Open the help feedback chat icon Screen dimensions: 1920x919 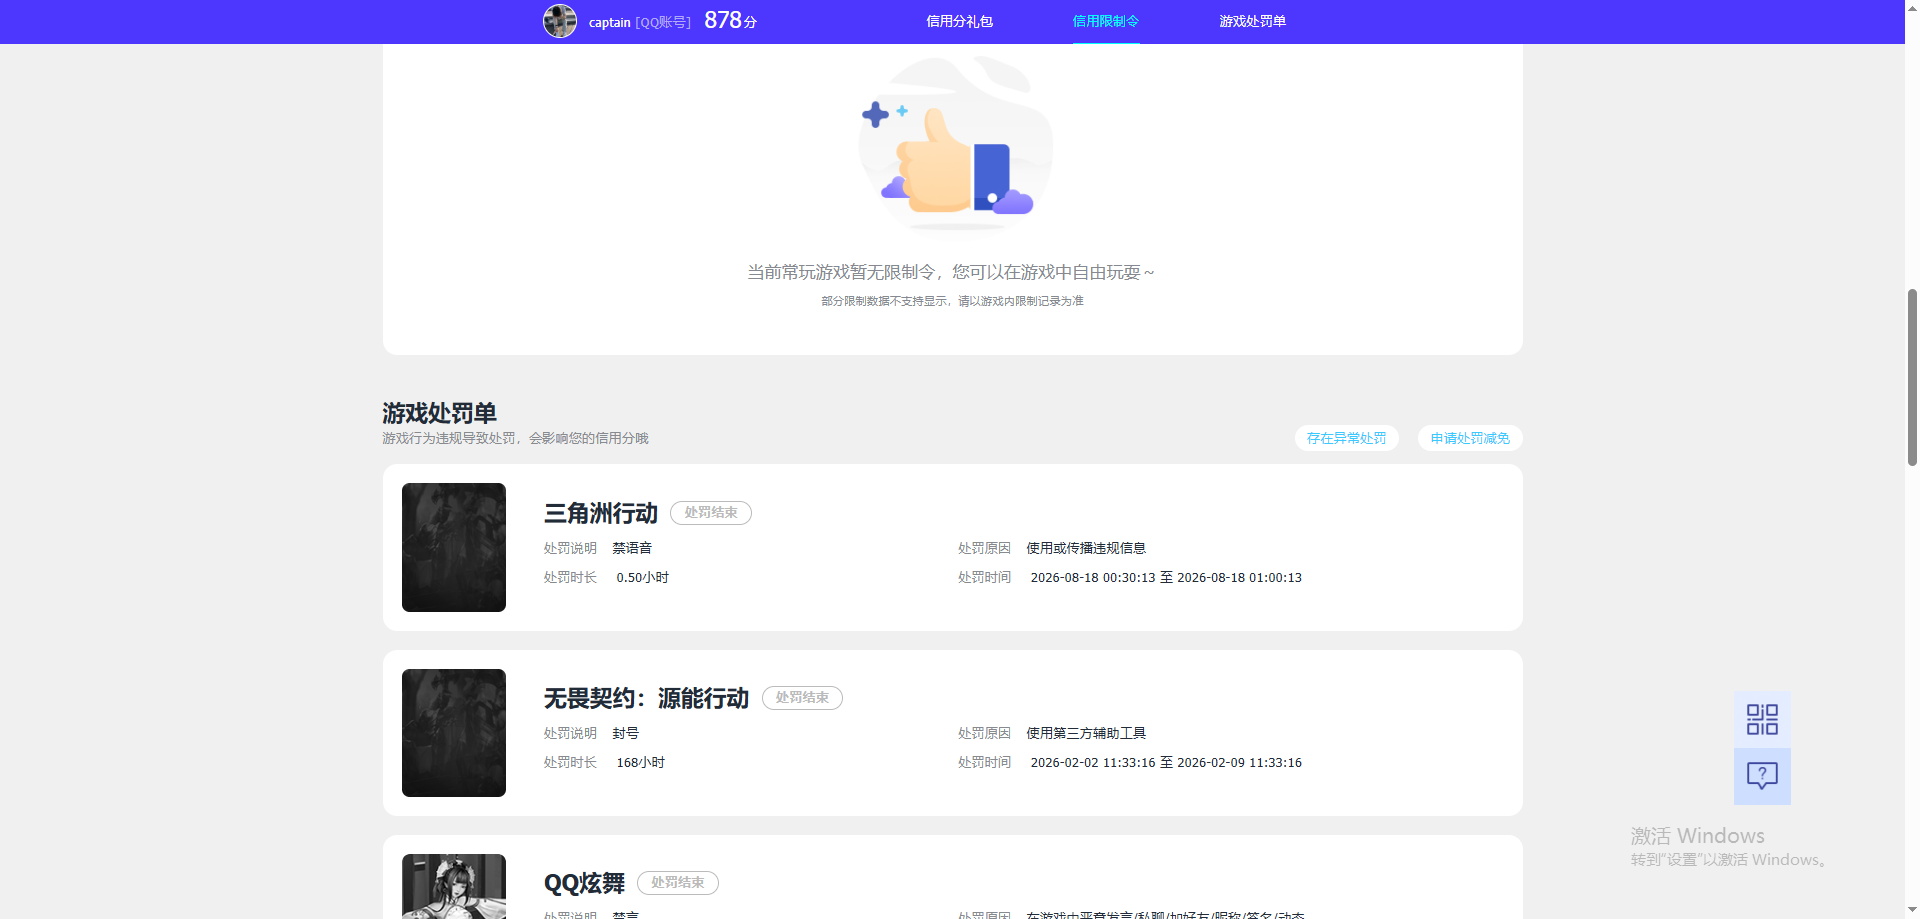point(1762,776)
